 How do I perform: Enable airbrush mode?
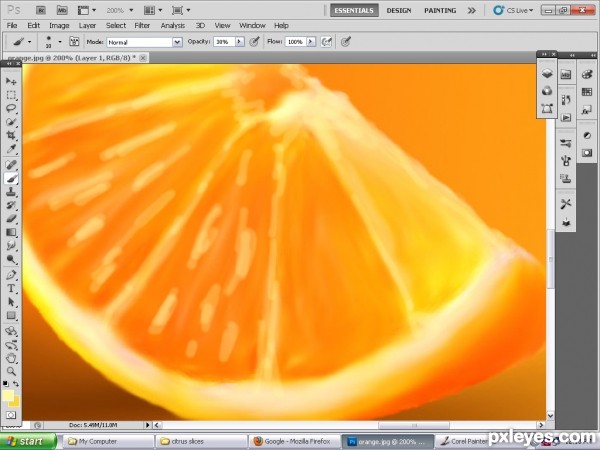326,41
